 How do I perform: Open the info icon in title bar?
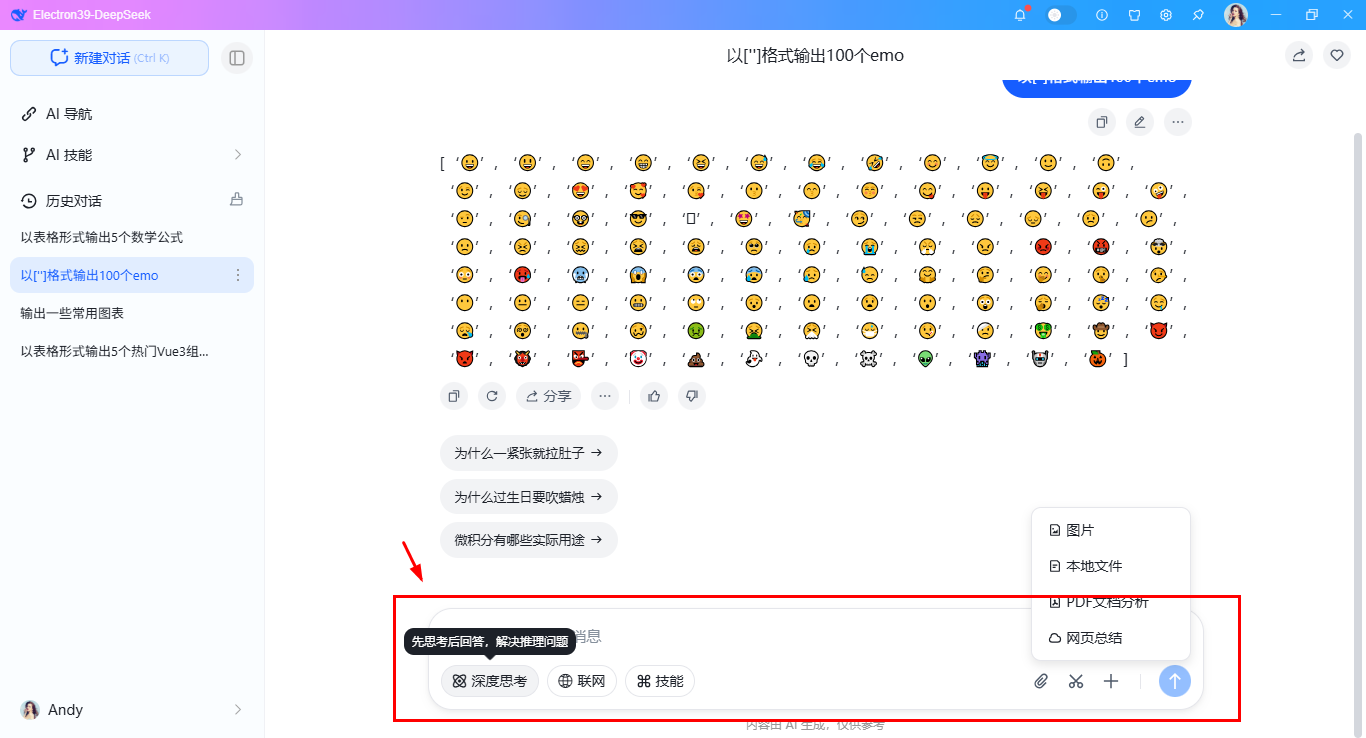1102,15
